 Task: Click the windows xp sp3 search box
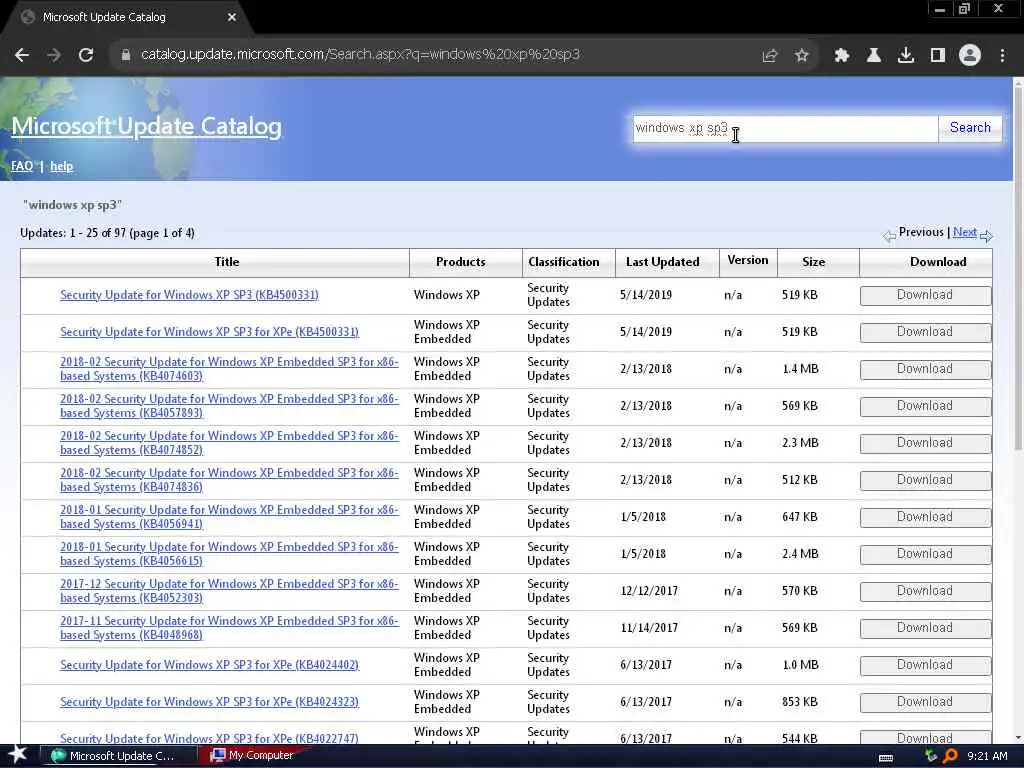[x=785, y=128]
